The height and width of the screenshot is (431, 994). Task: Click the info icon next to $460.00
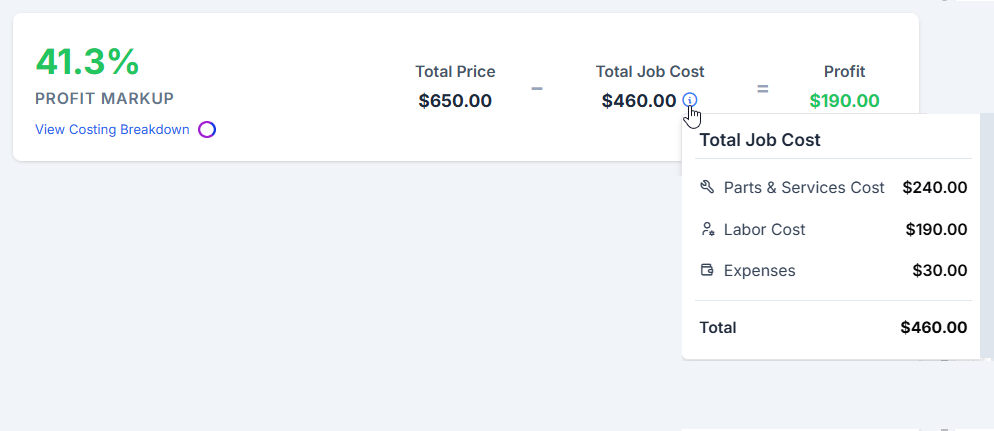(x=690, y=100)
